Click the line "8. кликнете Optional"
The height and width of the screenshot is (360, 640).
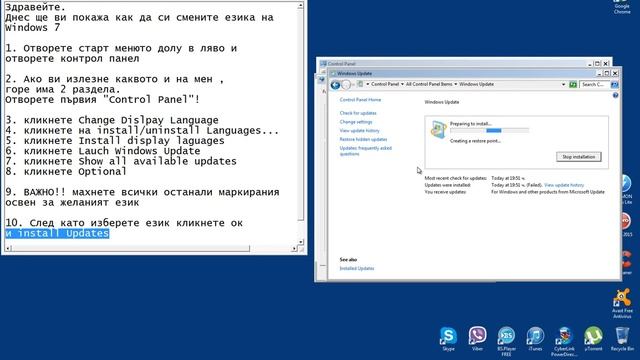click(66, 171)
